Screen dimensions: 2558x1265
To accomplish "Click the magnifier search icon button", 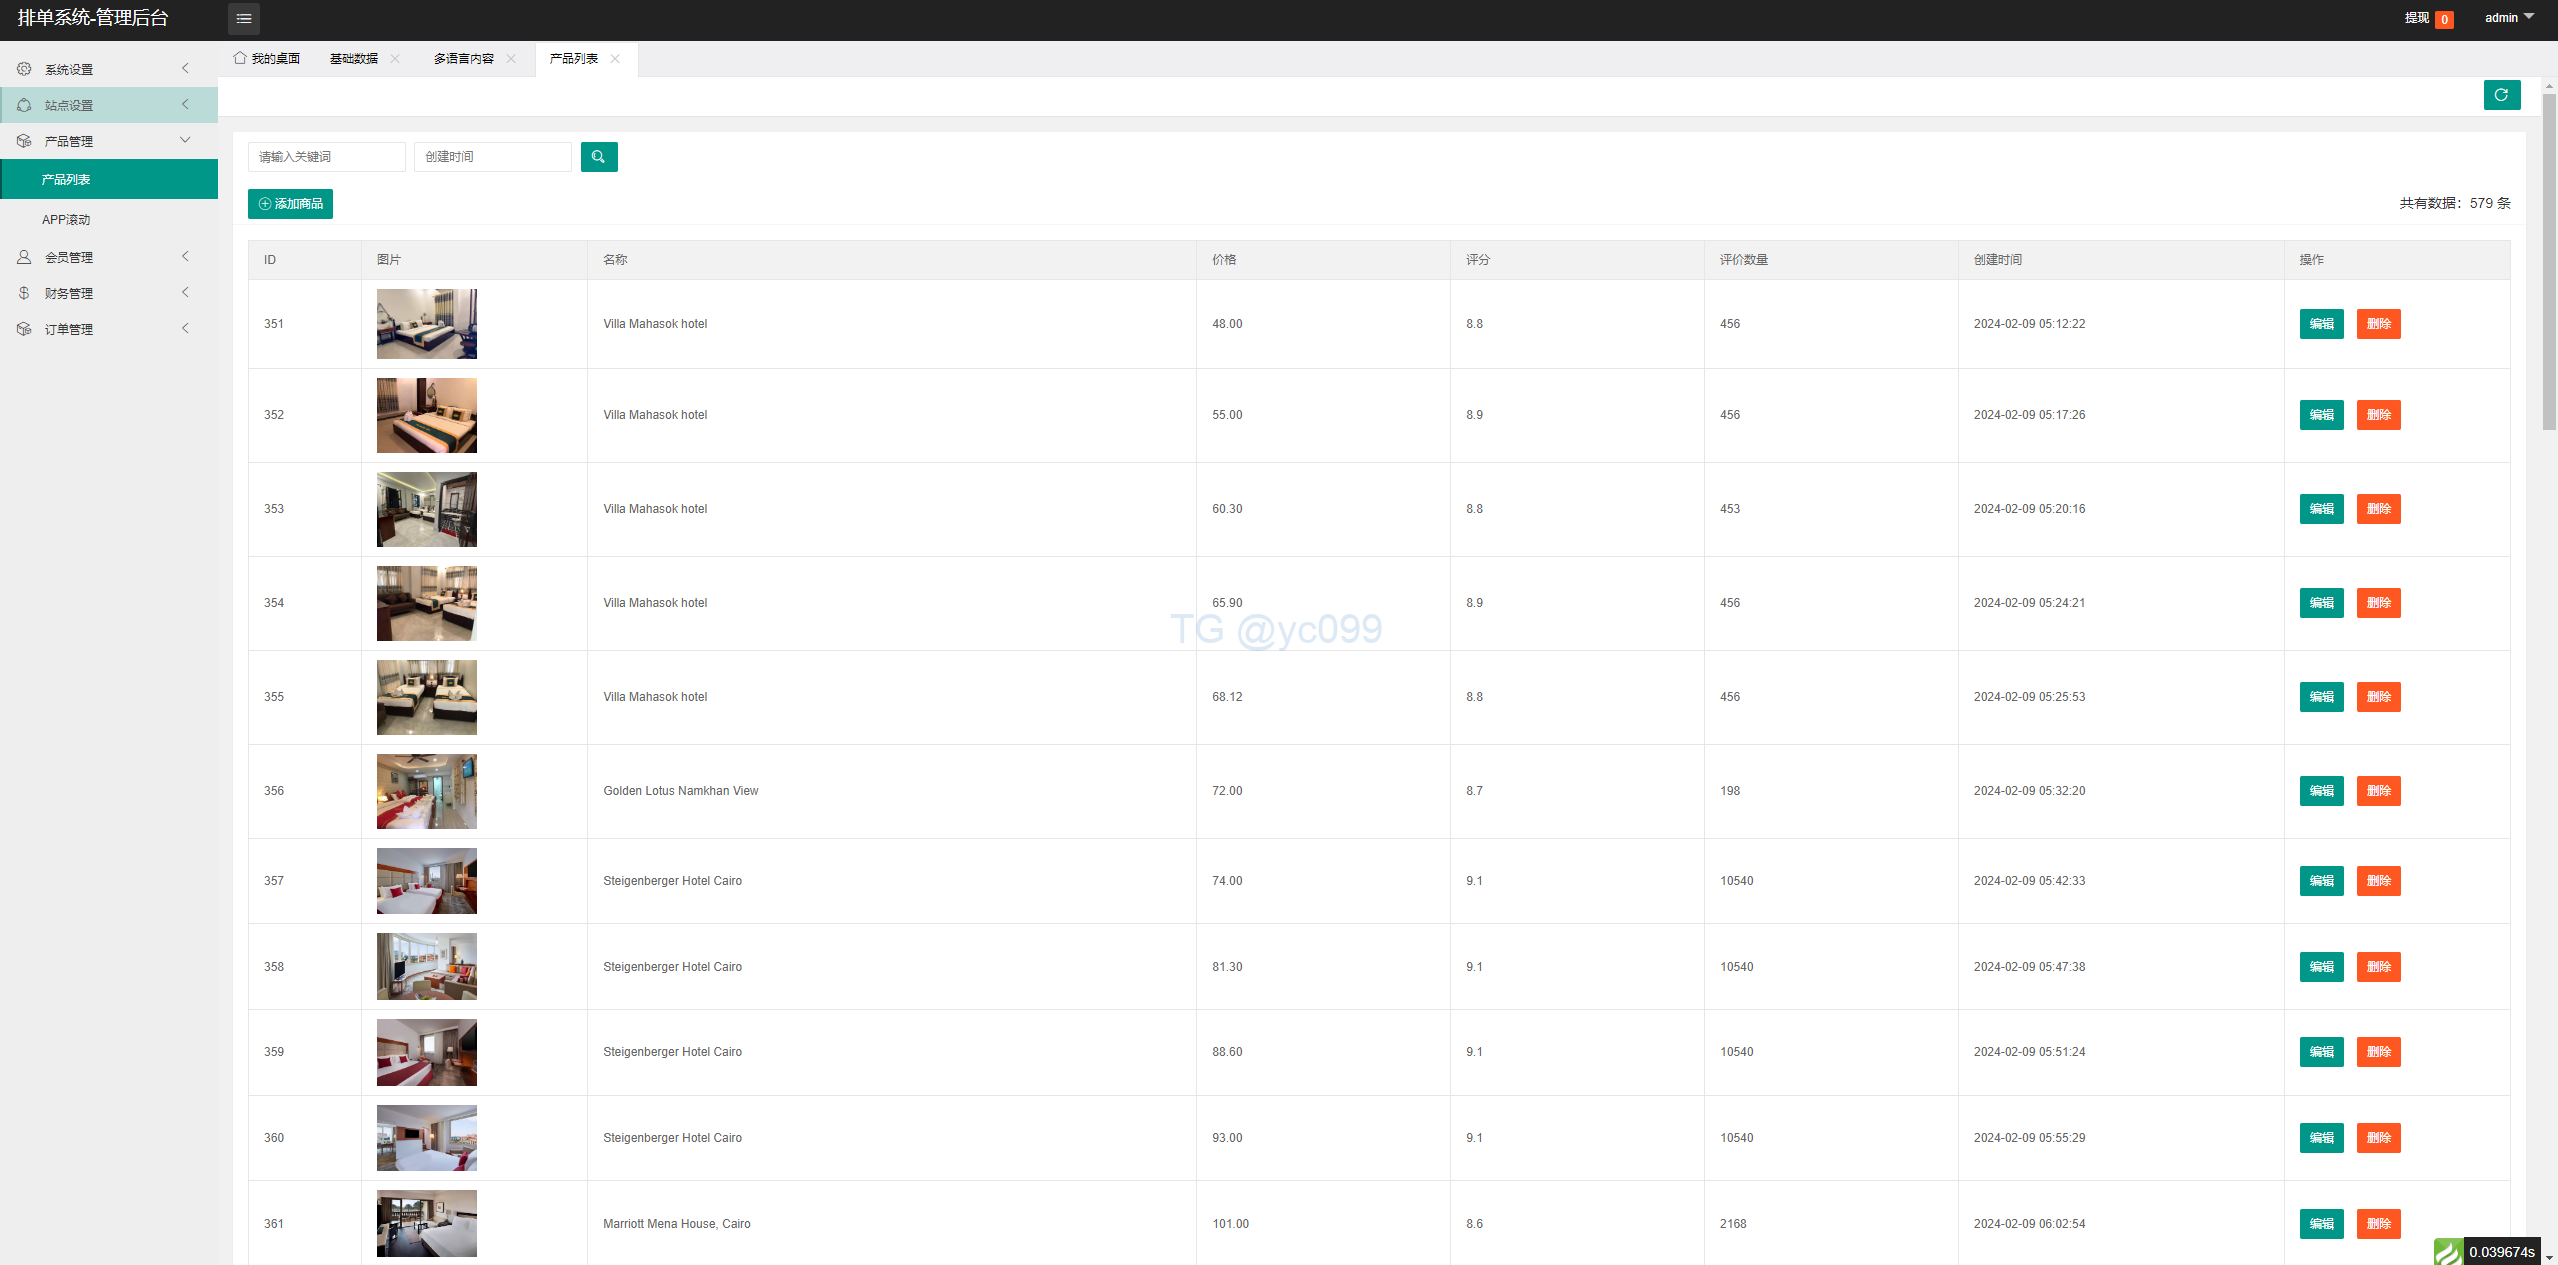I will click(x=598, y=157).
